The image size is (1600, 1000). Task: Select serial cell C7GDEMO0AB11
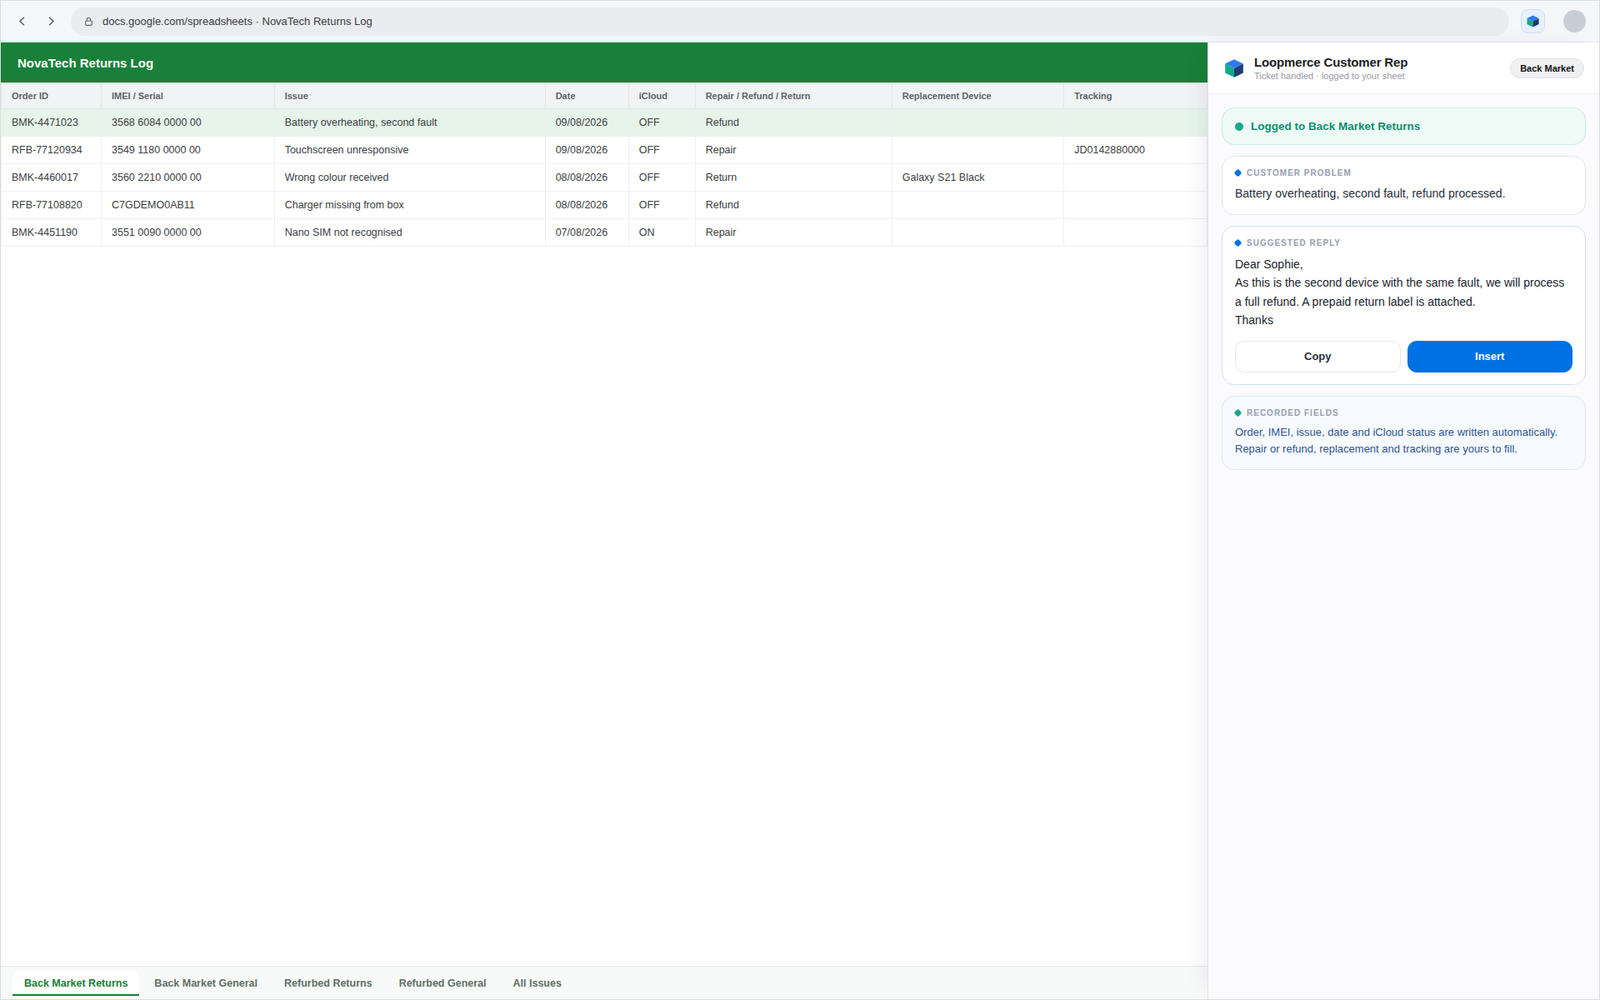188,205
